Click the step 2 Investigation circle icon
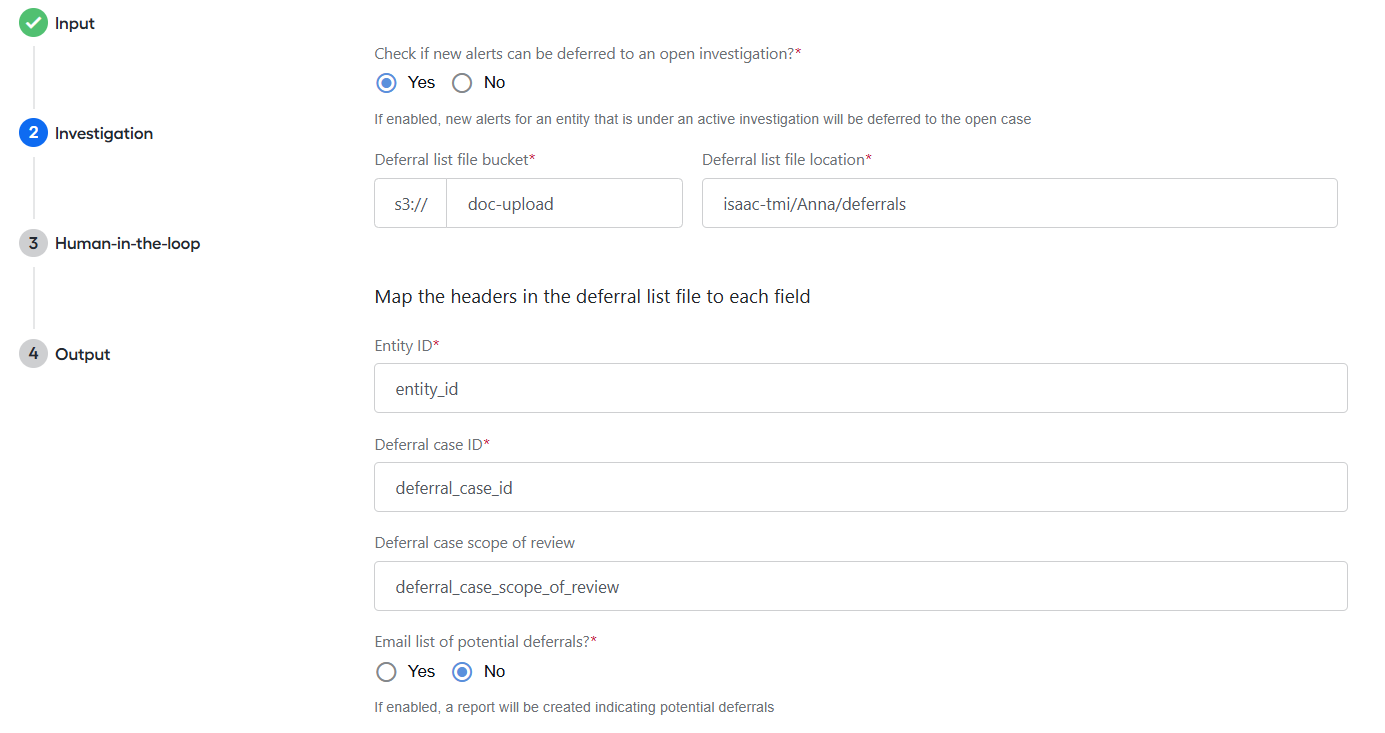1385x733 pixels. click(x=33, y=133)
